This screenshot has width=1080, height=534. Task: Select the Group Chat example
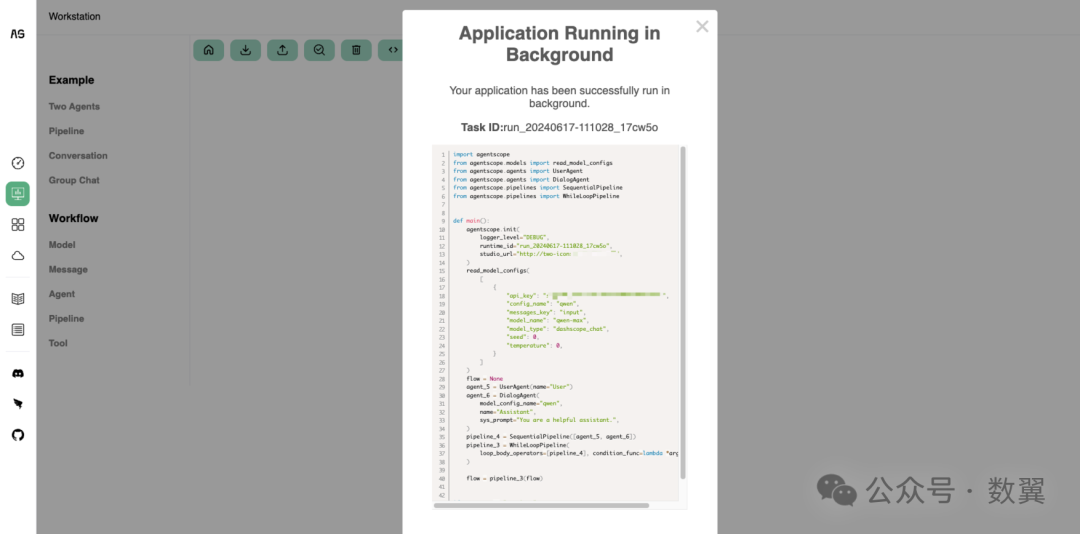[74, 181]
